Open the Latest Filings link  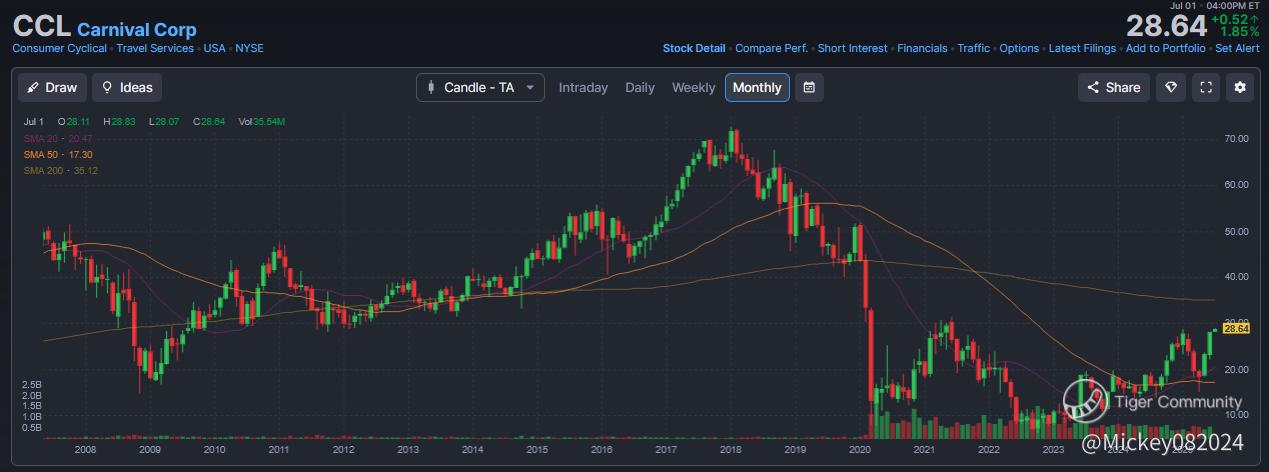(x=1082, y=48)
